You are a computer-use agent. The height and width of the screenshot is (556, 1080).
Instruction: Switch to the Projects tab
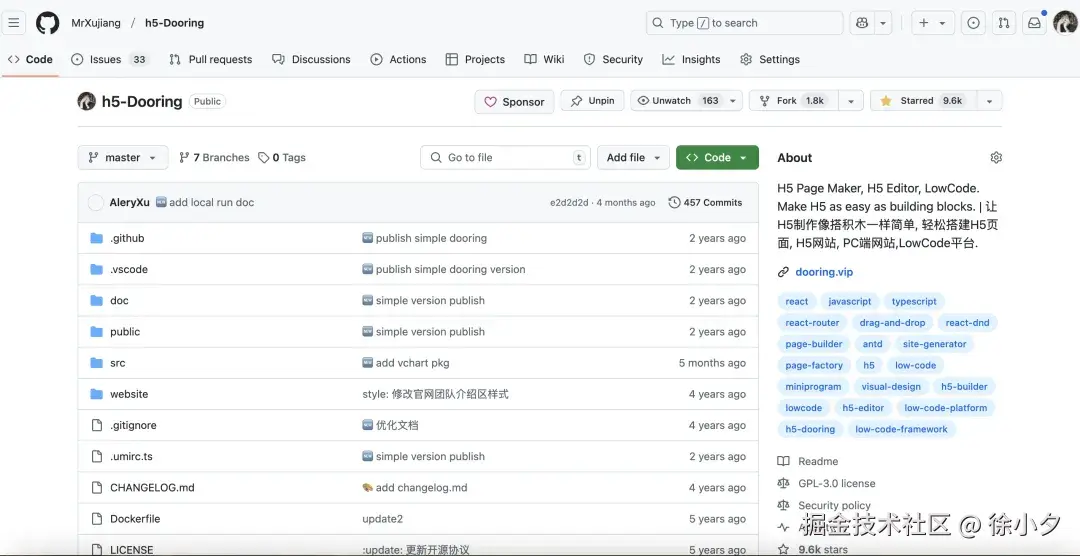pos(475,59)
